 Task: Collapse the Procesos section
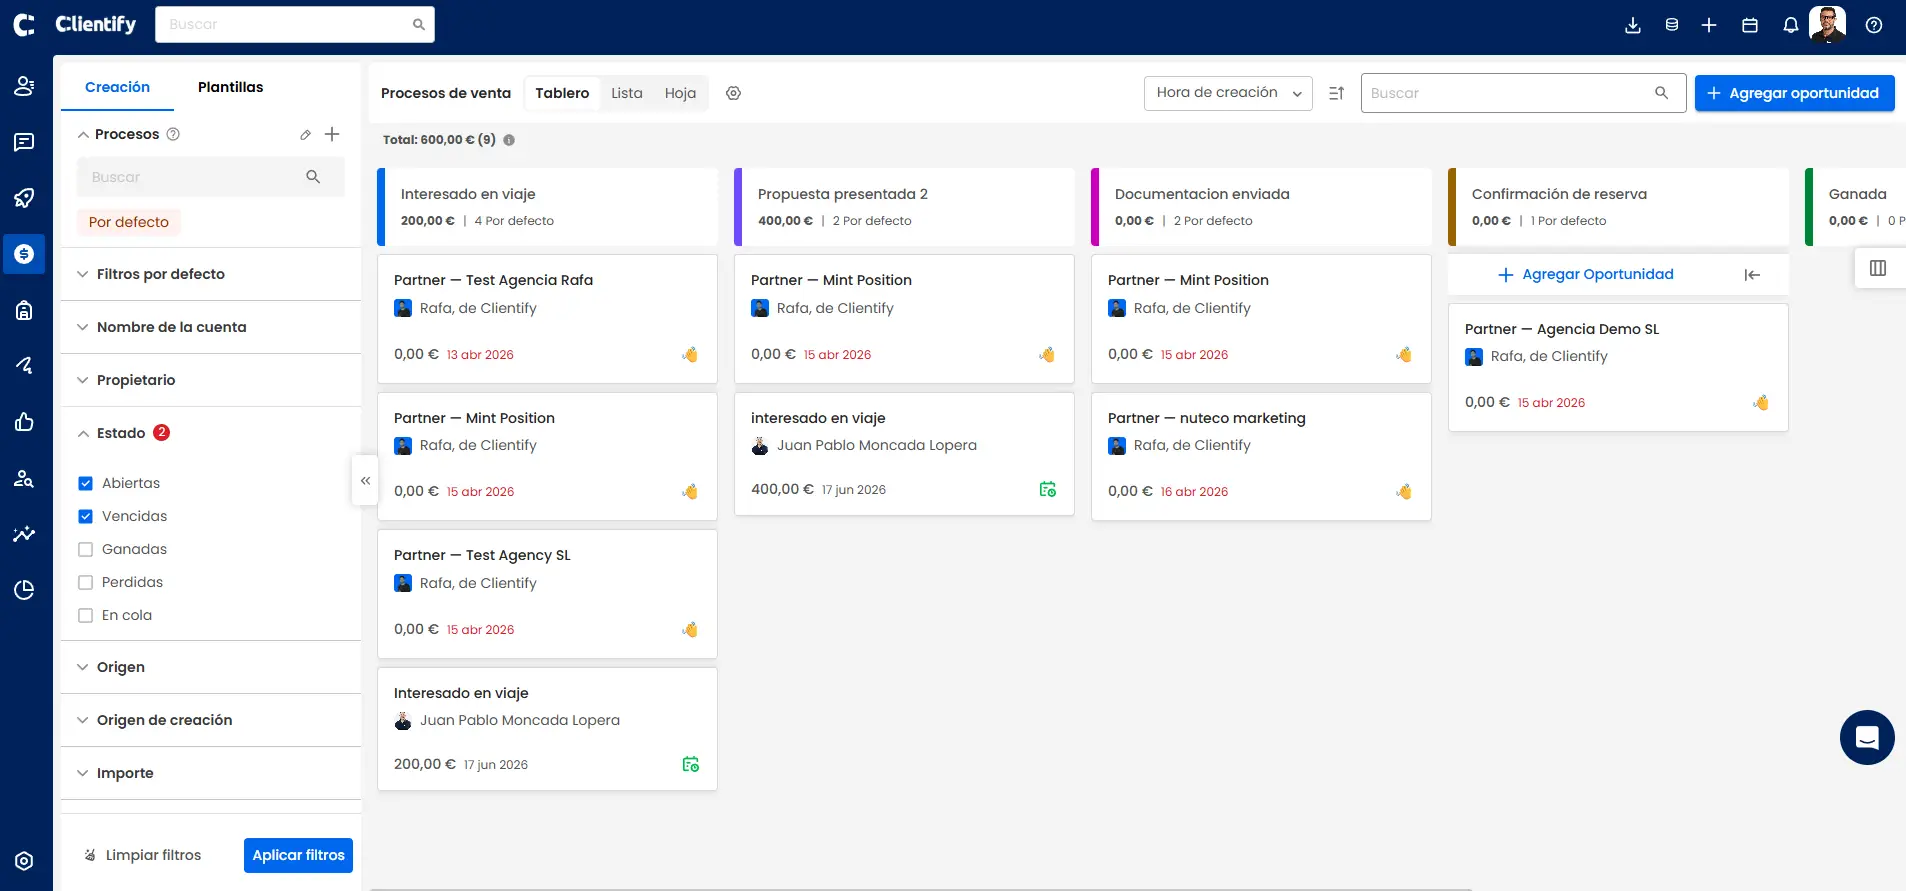pos(83,134)
